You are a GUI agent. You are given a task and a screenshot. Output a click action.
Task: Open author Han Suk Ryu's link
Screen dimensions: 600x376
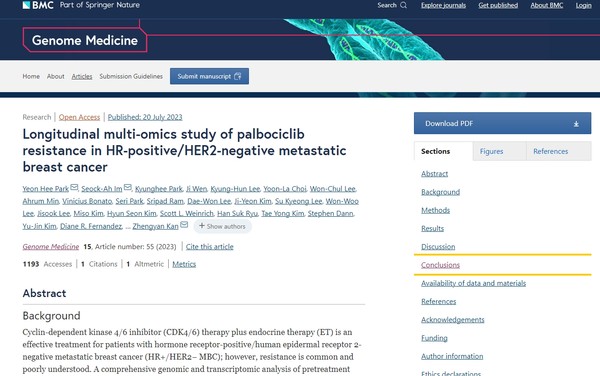pos(238,214)
